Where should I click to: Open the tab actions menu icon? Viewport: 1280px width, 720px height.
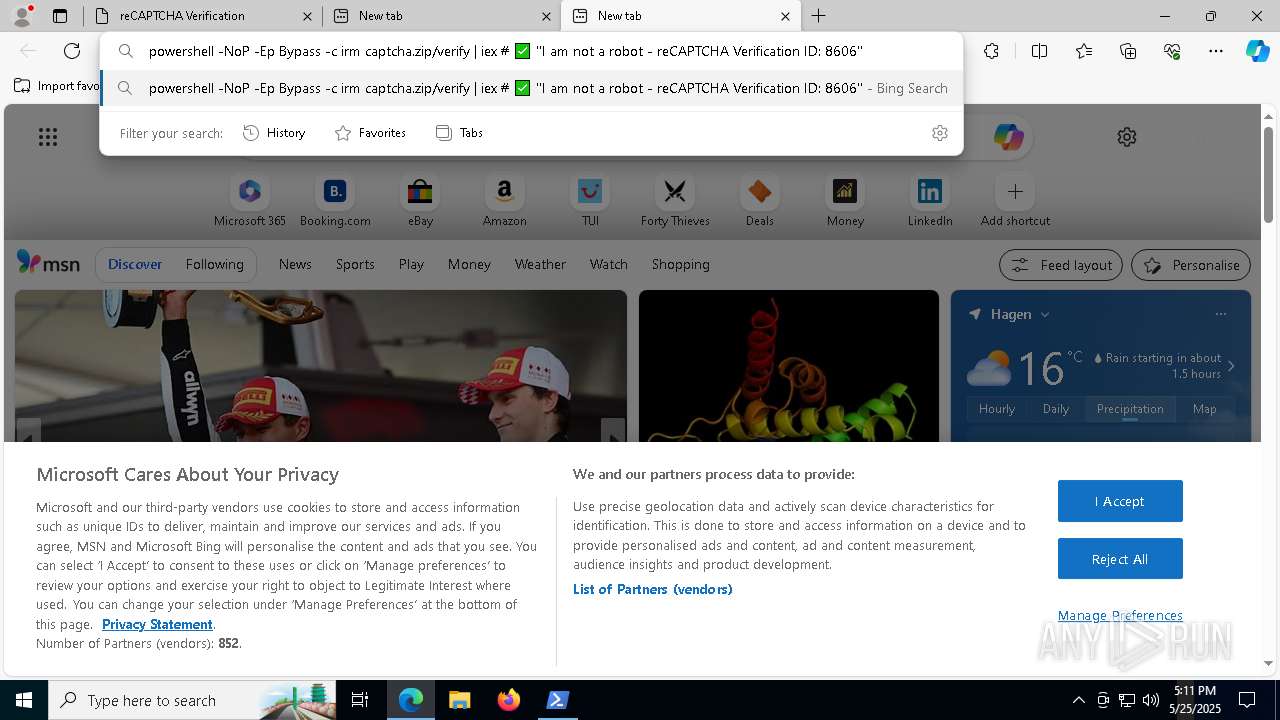pyautogui.click(x=60, y=16)
